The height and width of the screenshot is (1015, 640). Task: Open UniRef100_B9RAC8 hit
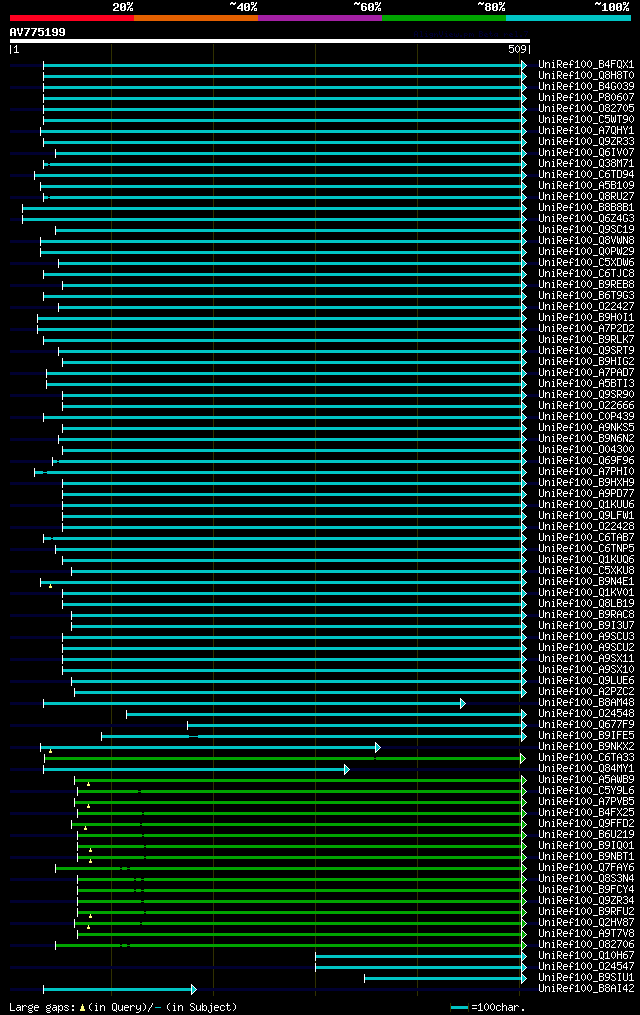pos(586,615)
